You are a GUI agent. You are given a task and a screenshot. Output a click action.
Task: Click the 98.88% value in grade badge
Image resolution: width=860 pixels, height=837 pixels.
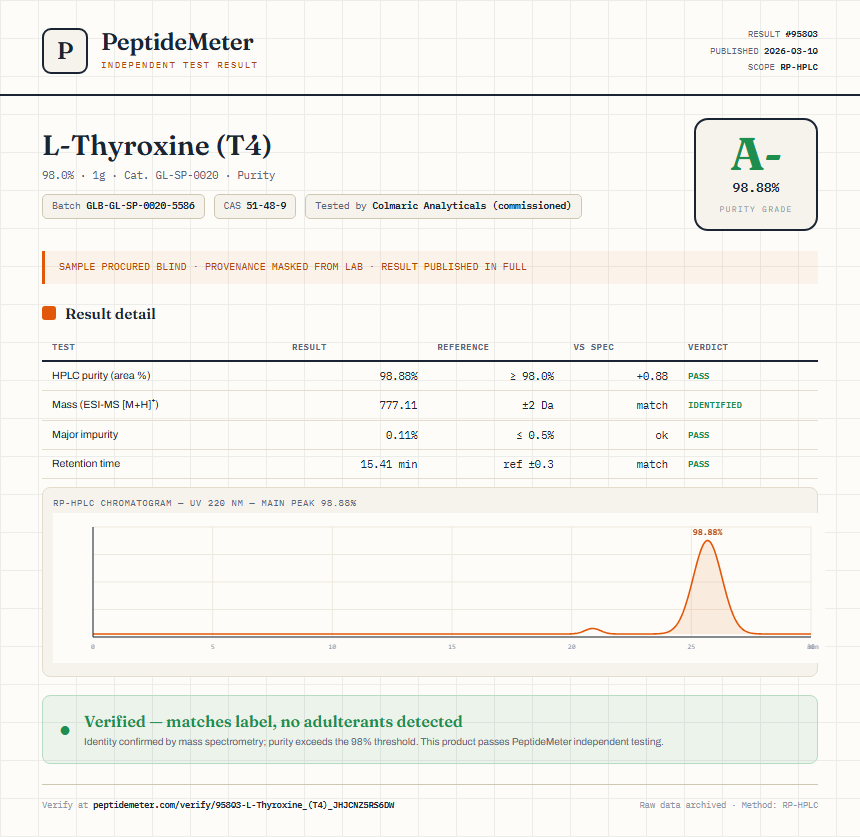tap(756, 188)
